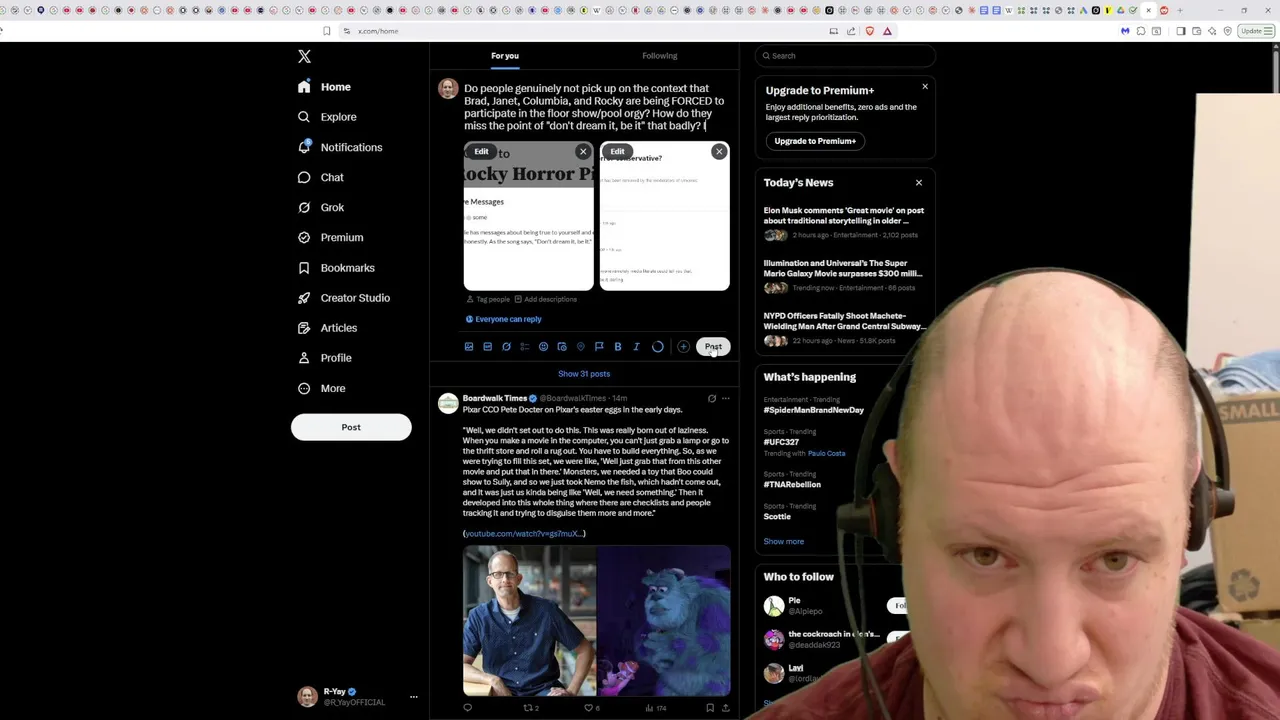
Task: Open more options on Boardwalk Times post
Action: pyautogui.click(x=726, y=399)
